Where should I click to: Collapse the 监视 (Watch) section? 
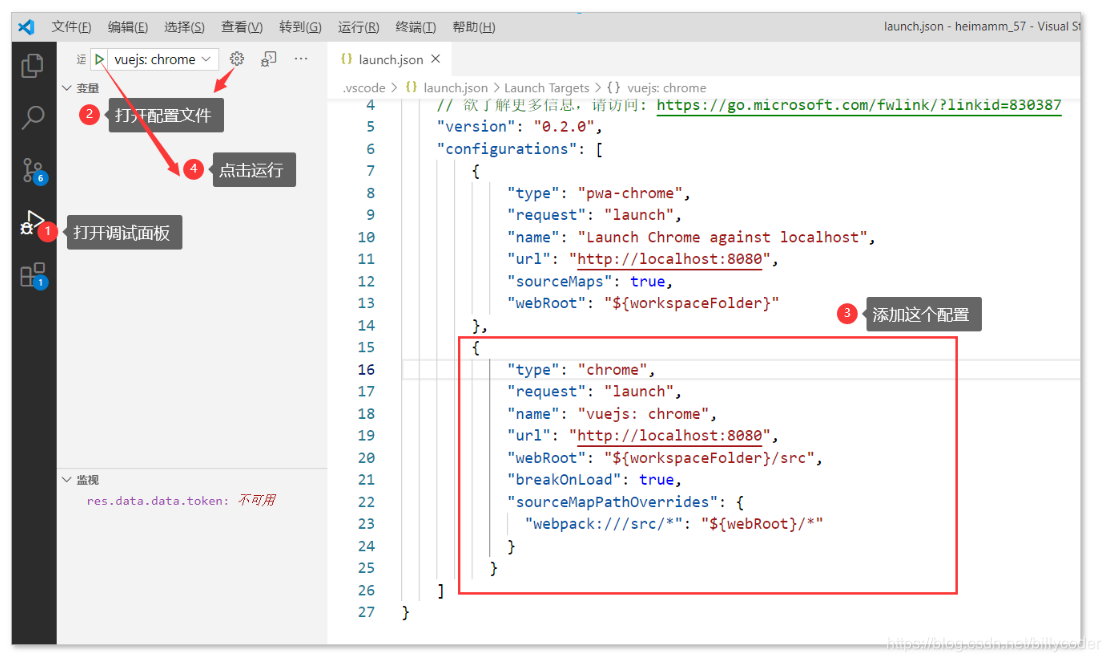click(81, 480)
